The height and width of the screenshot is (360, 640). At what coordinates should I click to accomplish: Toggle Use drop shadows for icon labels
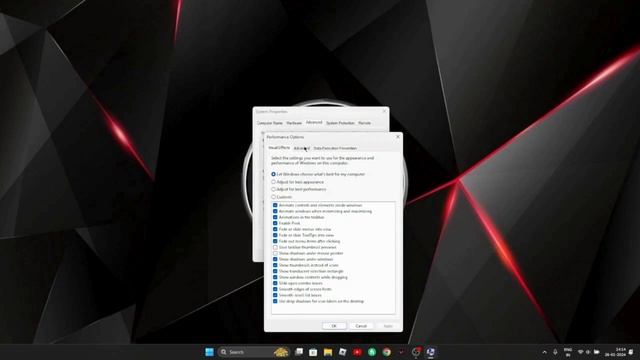tap(275, 301)
